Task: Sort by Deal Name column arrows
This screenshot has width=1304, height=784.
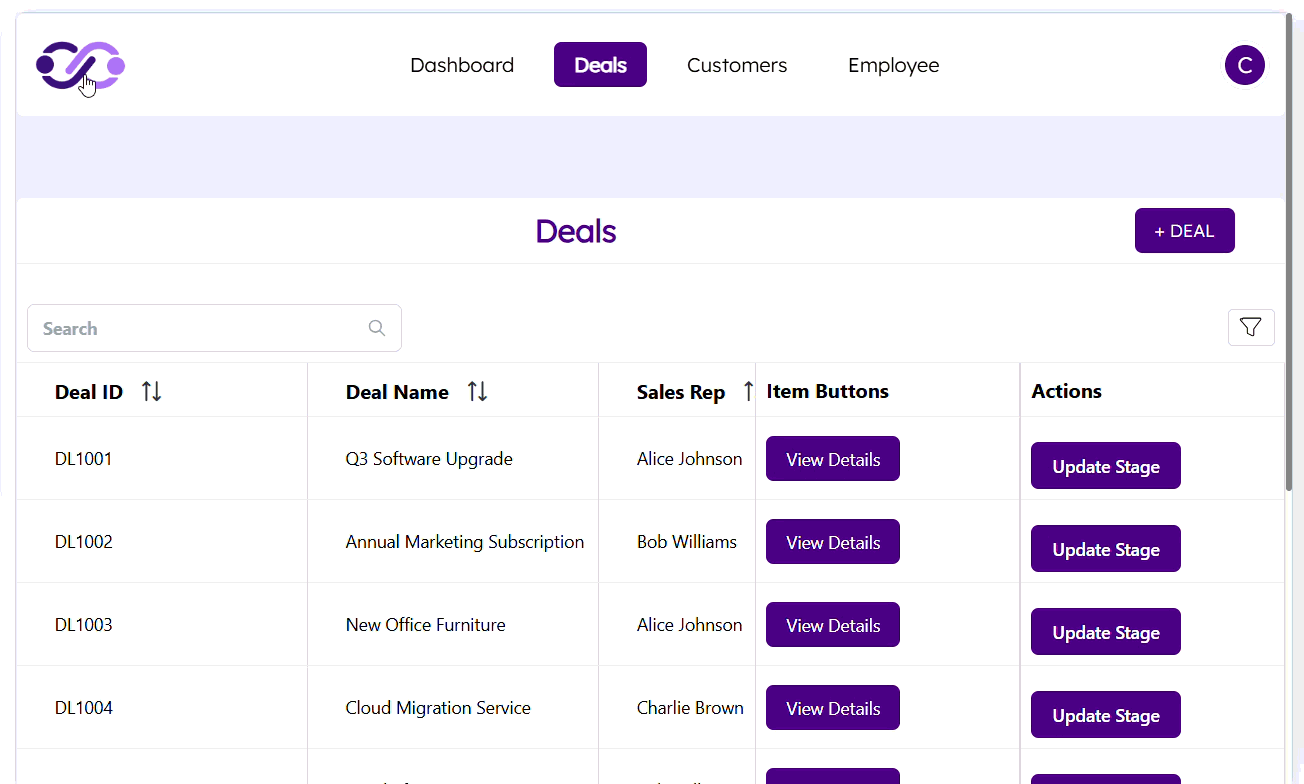Action: [477, 391]
